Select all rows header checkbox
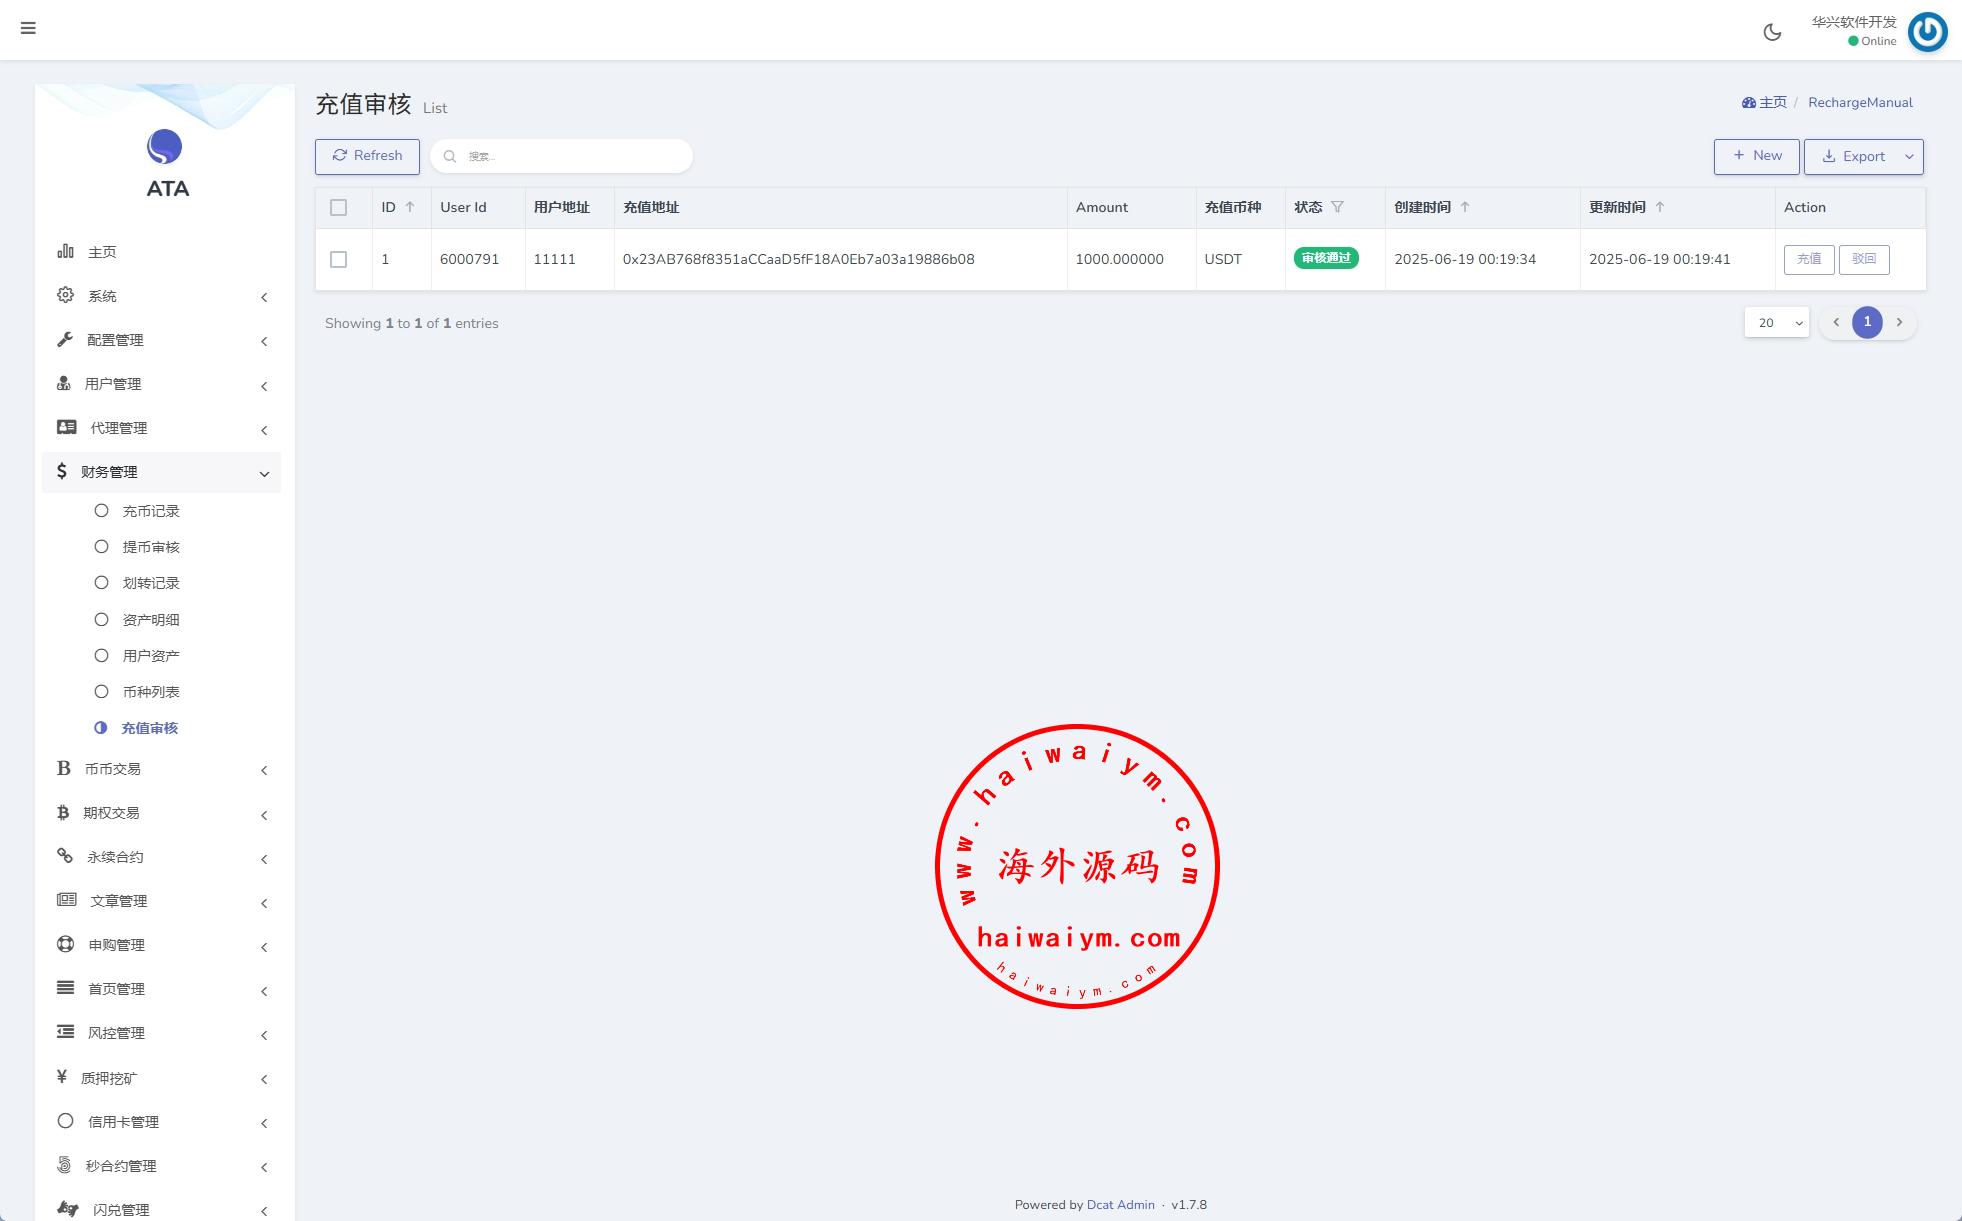This screenshot has height=1221, width=1962. (339, 208)
